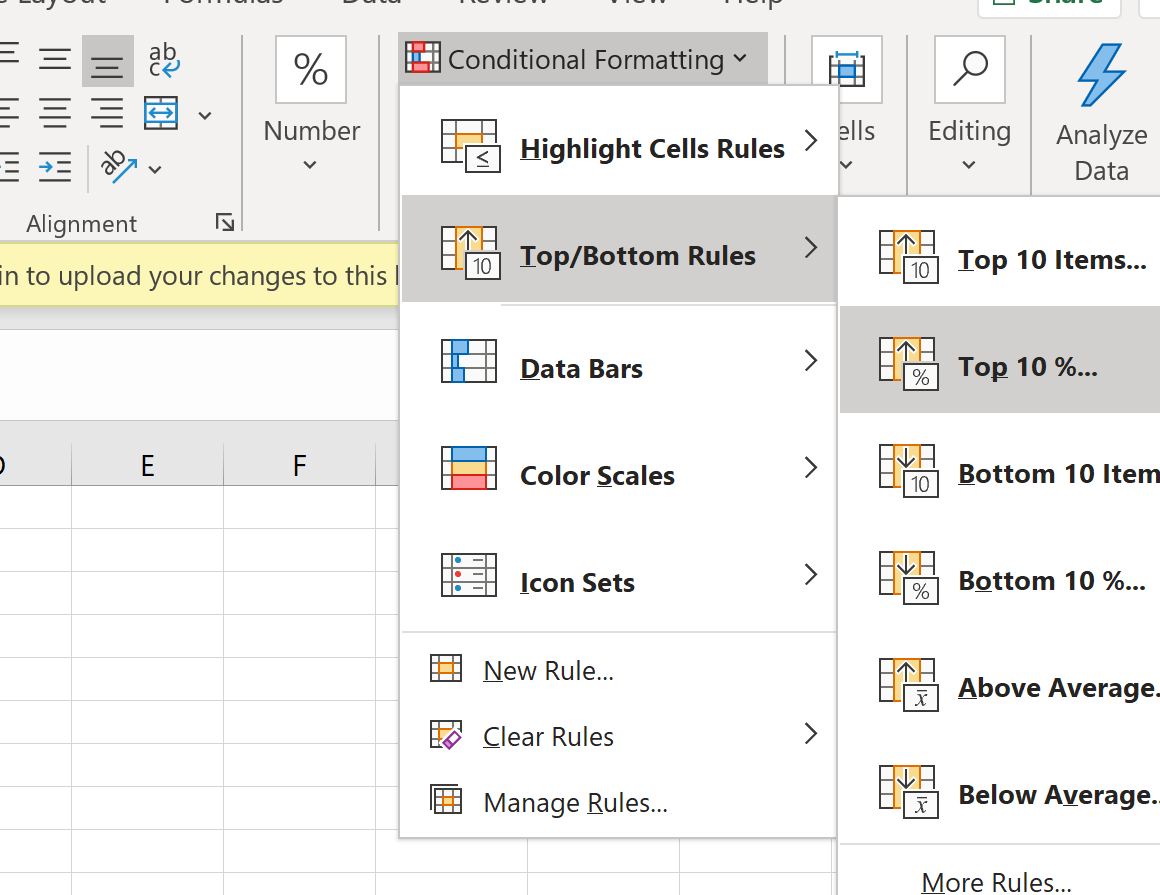
Task: Open Highlight Cells Rules submenu
Action: coord(619,142)
